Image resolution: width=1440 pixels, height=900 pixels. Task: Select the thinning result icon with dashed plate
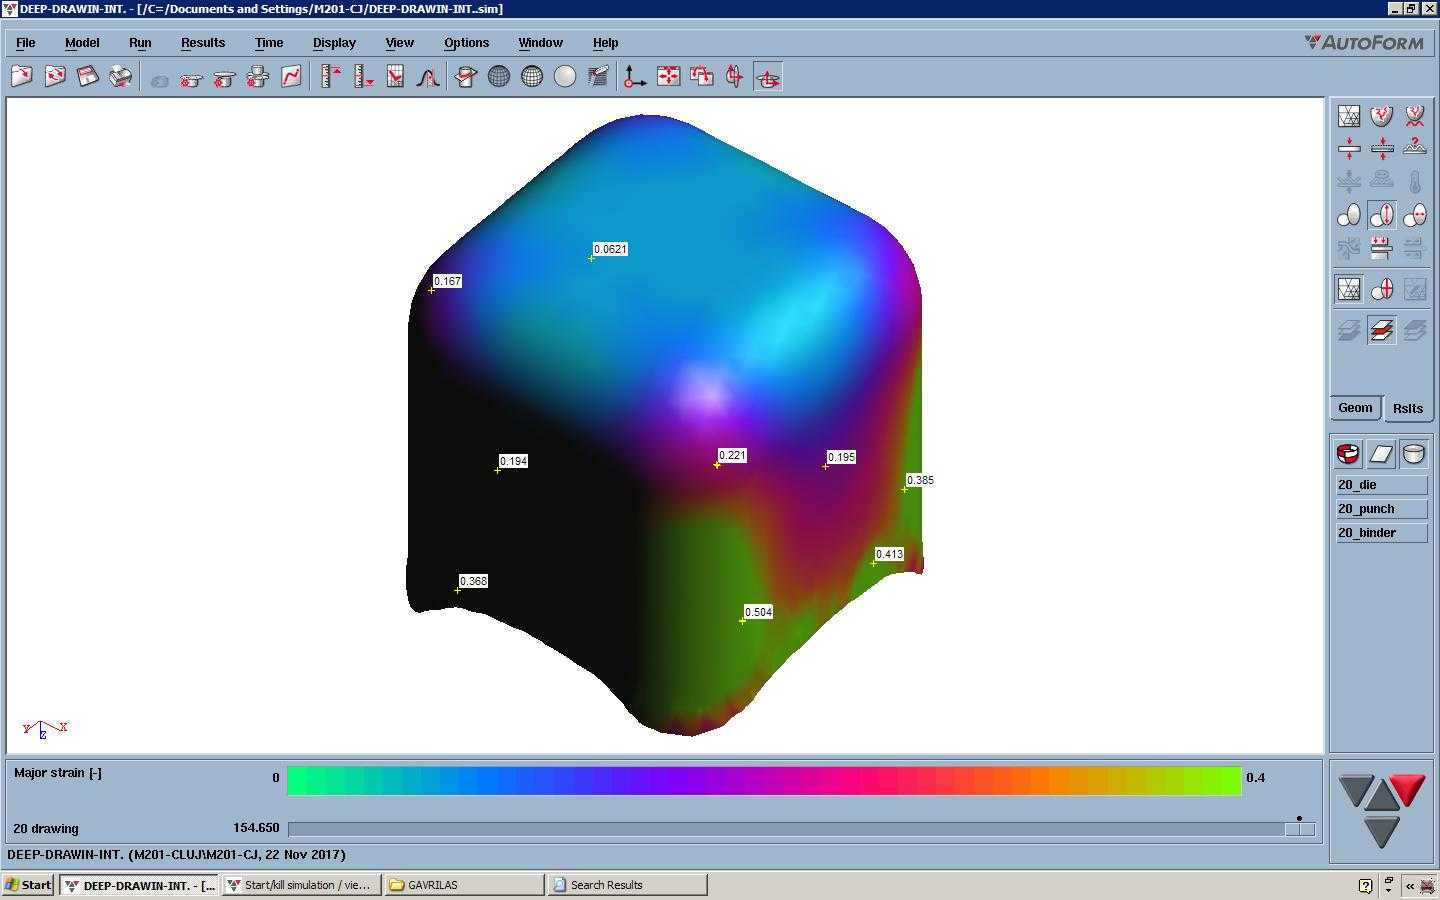tap(1382, 149)
